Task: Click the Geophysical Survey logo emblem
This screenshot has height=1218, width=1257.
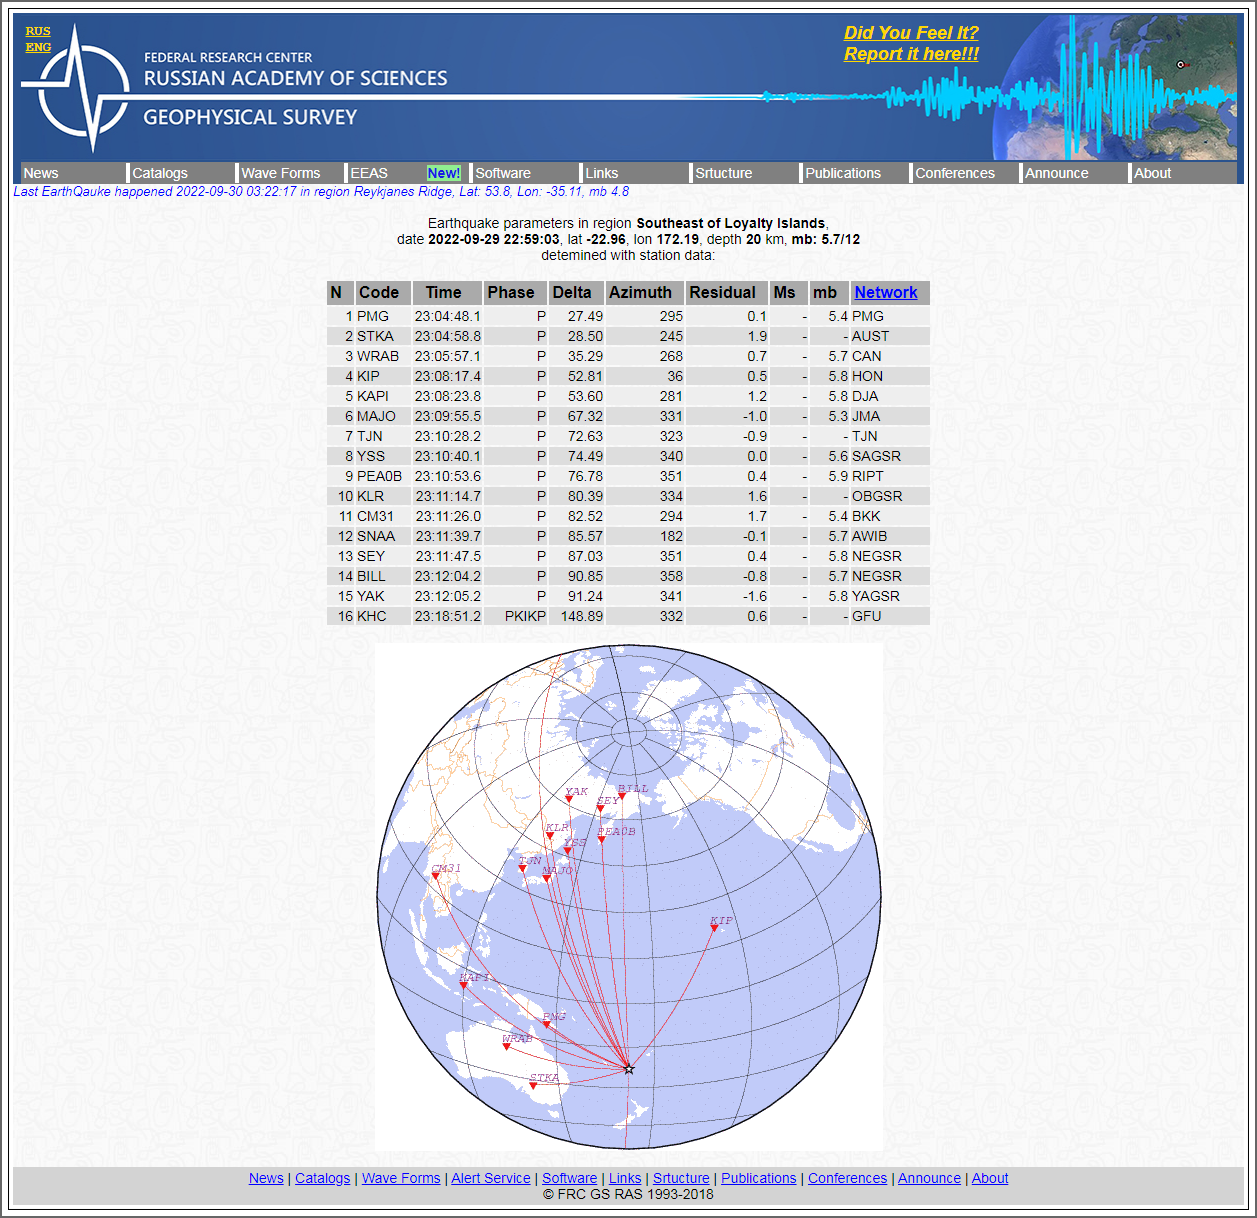Action: point(84,88)
